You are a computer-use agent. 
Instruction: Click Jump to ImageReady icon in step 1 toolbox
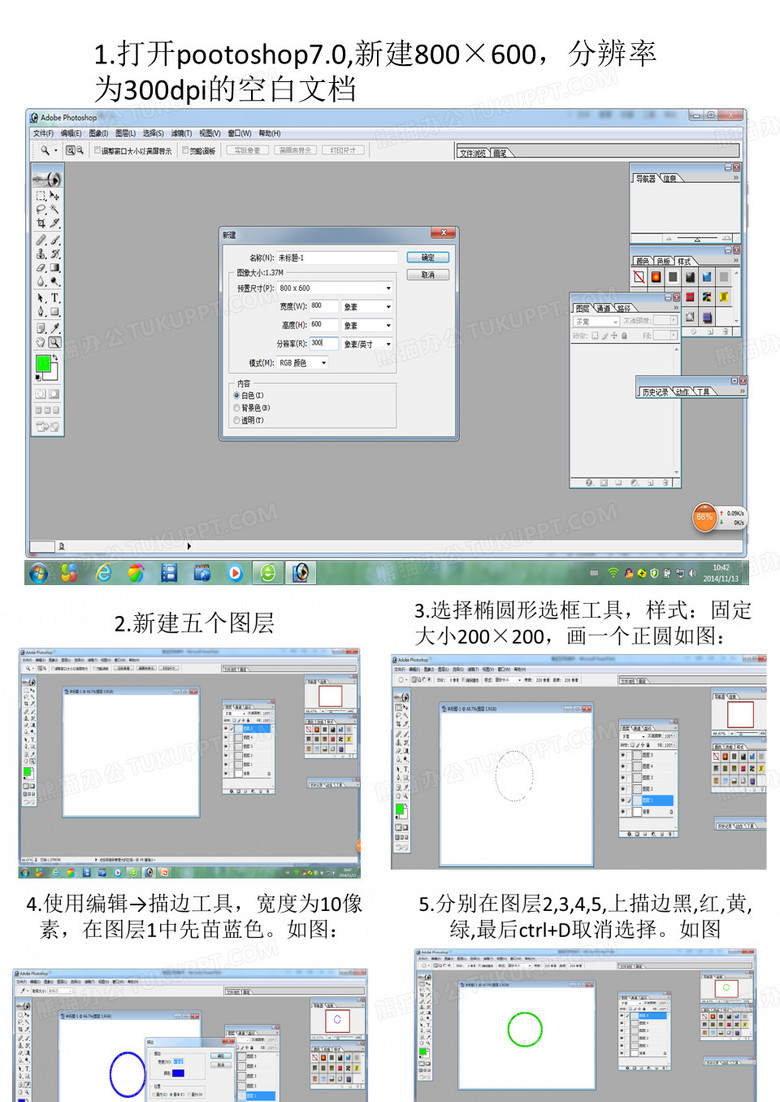47,427
